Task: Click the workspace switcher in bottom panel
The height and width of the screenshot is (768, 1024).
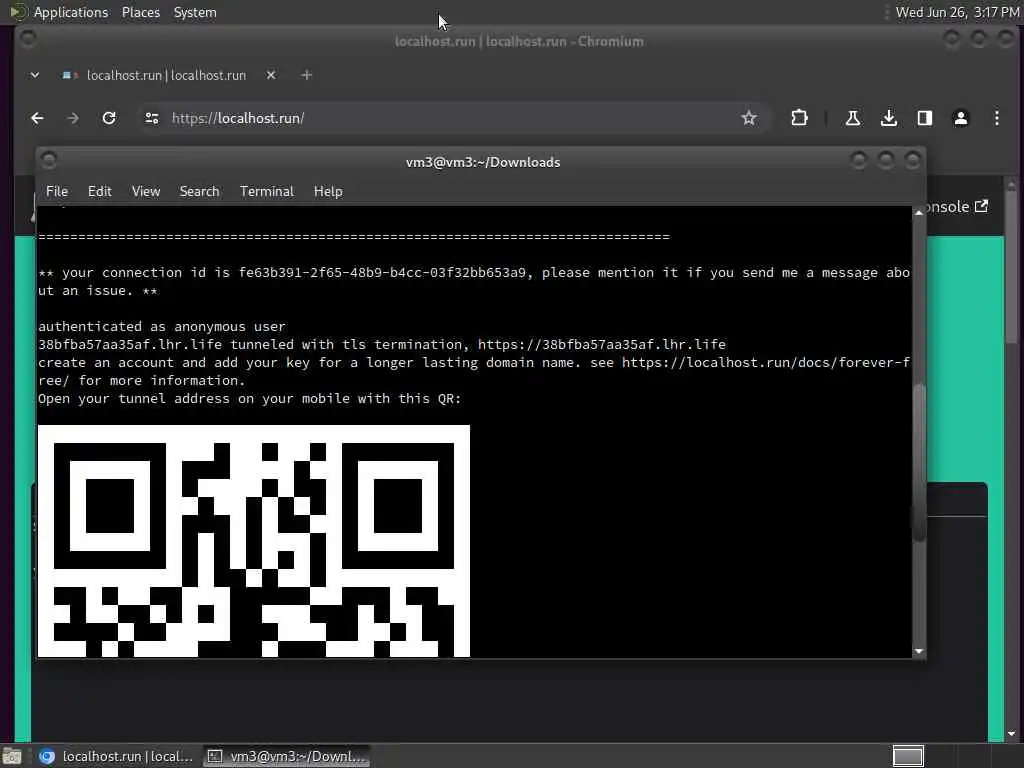Action: coord(908,756)
